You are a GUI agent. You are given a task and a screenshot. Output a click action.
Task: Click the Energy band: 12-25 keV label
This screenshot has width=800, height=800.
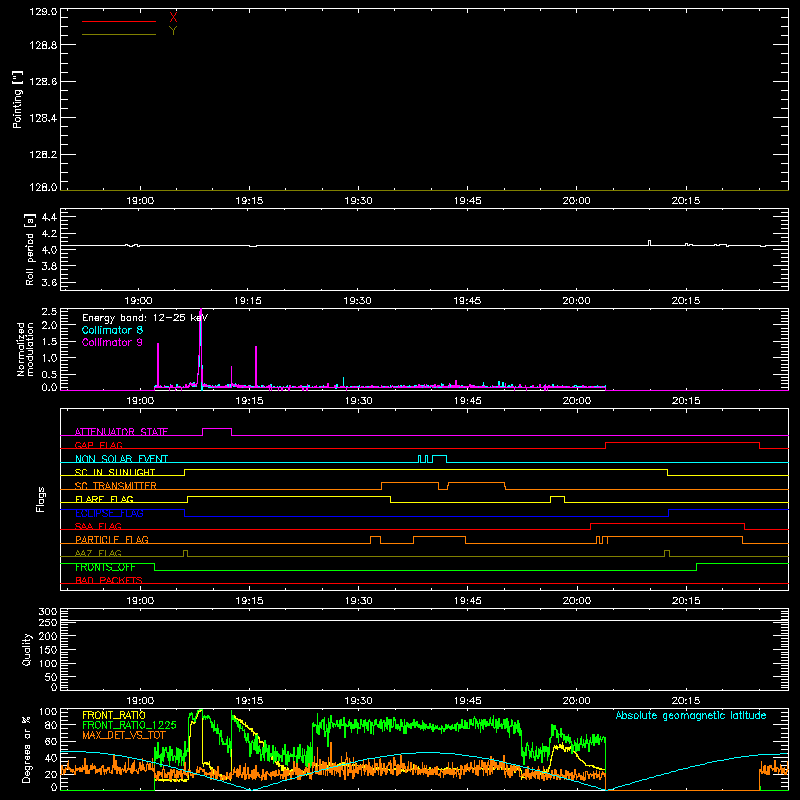coord(145,318)
